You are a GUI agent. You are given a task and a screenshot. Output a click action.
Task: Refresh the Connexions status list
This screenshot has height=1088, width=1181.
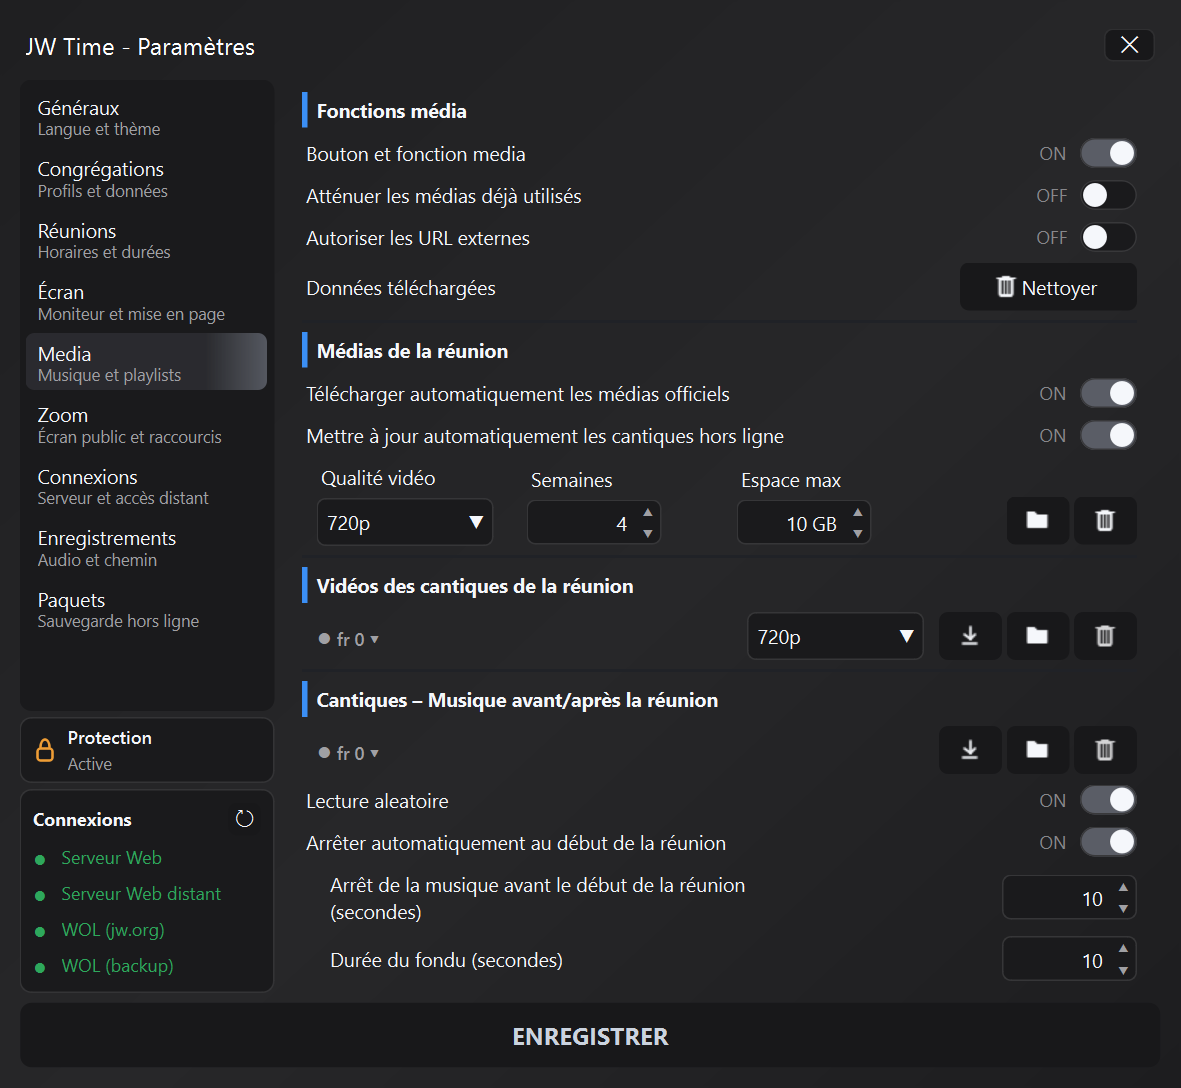[x=245, y=818]
